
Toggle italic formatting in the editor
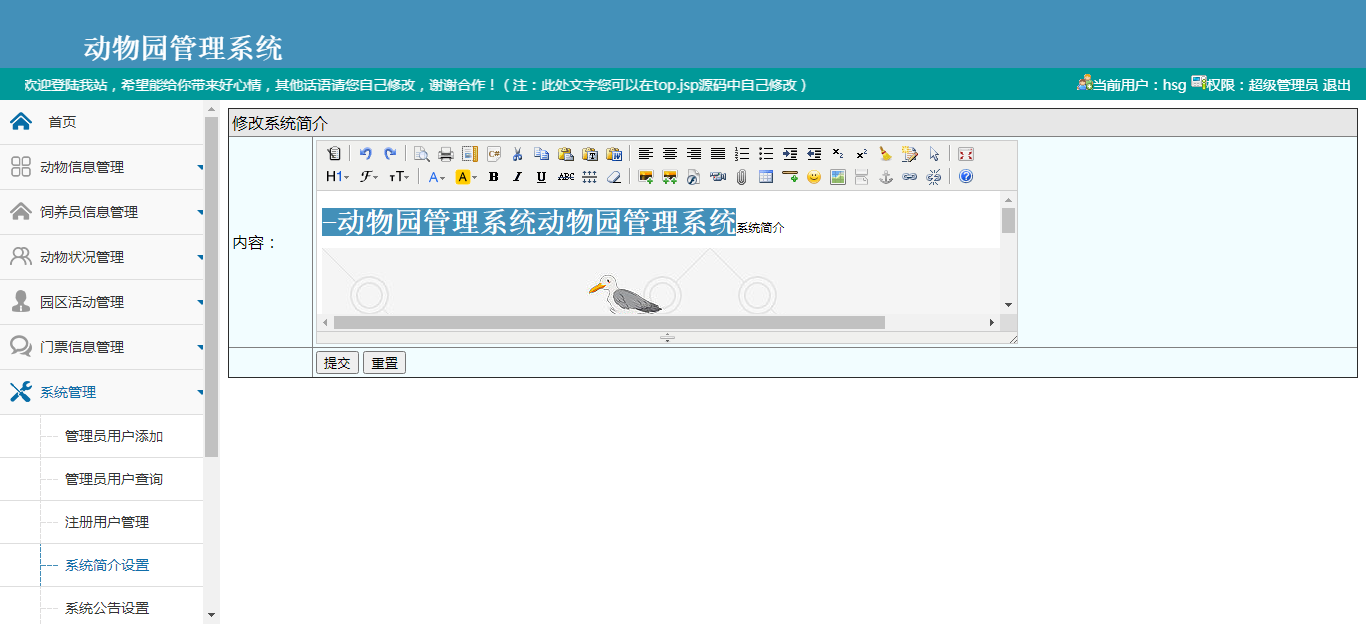tap(517, 177)
